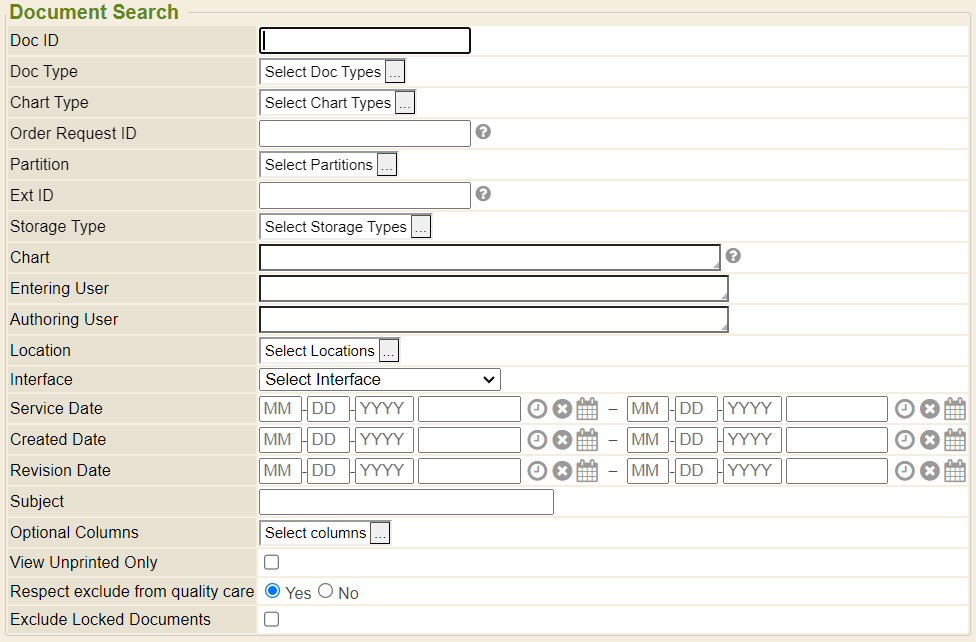Set current time for Service Date start
Image resolution: width=976 pixels, height=642 pixels.
click(537, 409)
